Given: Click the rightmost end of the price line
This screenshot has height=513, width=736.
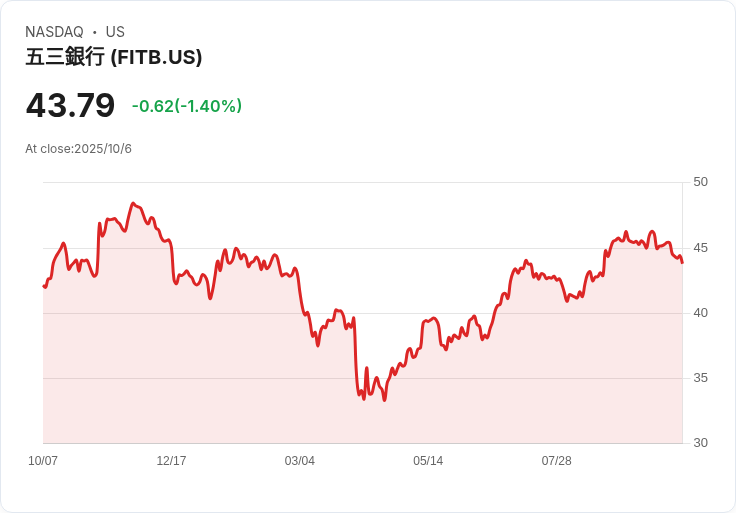Looking at the screenshot, I should pyautogui.click(x=682, y=262).
